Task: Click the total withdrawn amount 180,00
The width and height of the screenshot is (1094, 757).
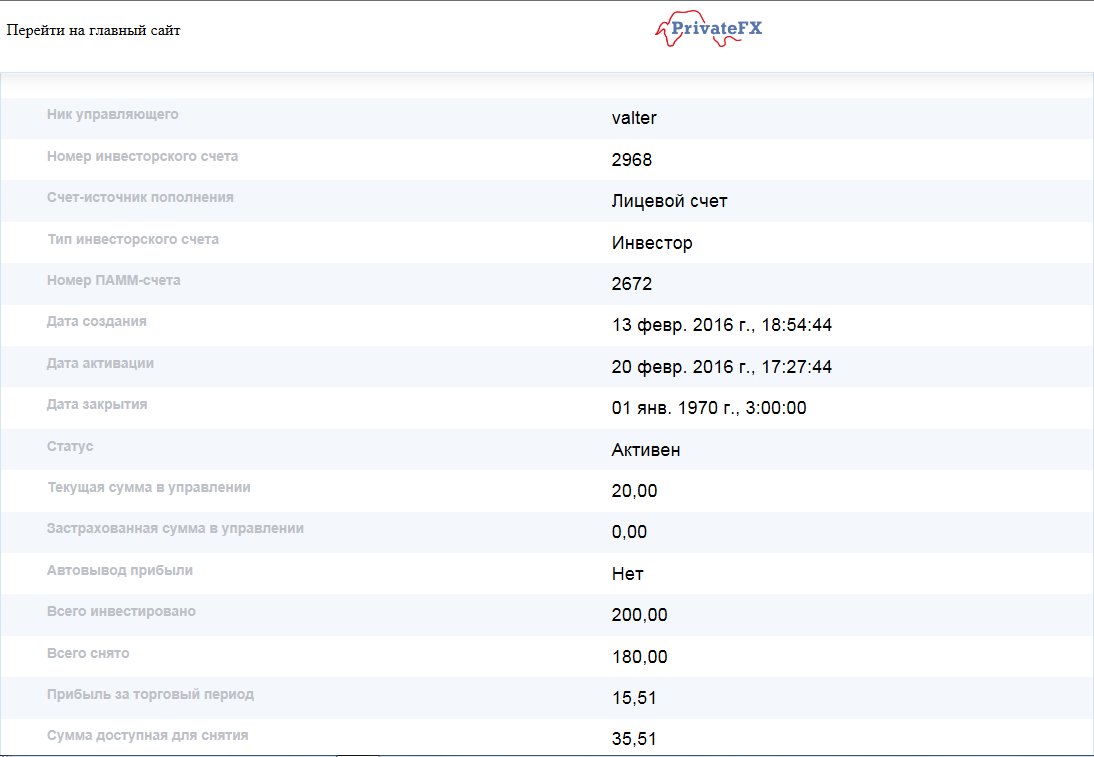Action: click(639, 657)
